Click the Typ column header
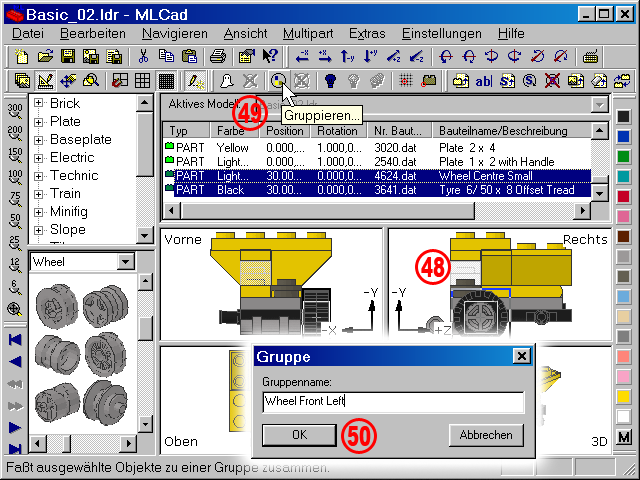The width and height of the screenshot is (640, 480). (x=187, y=131)
